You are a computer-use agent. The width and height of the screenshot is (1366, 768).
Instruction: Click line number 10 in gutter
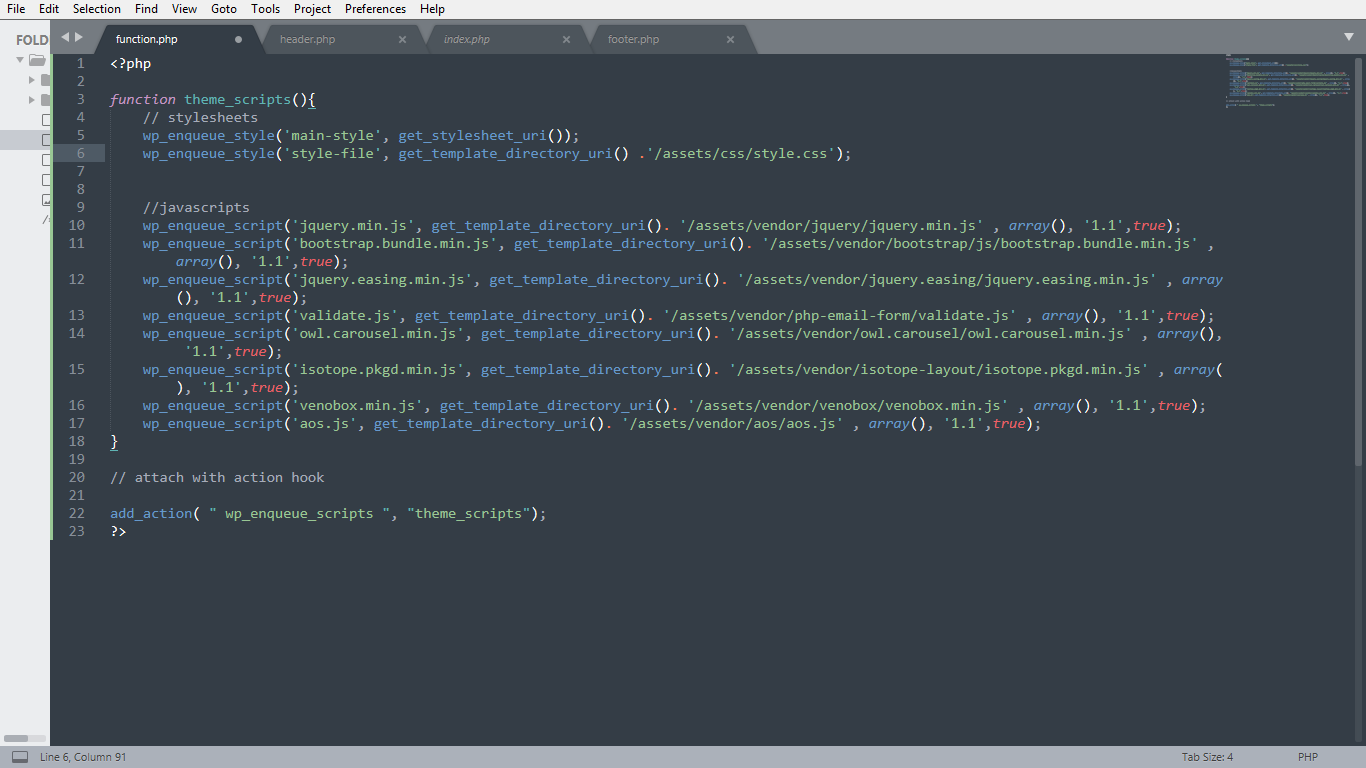[77, 225]
